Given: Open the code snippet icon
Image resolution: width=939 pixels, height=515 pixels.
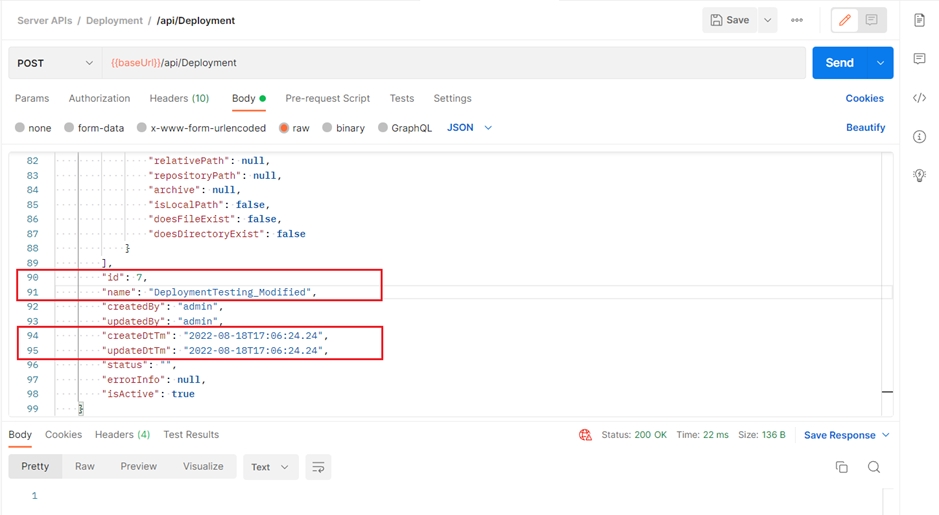Looking at the screenshot, I should (x=919, y=98).
